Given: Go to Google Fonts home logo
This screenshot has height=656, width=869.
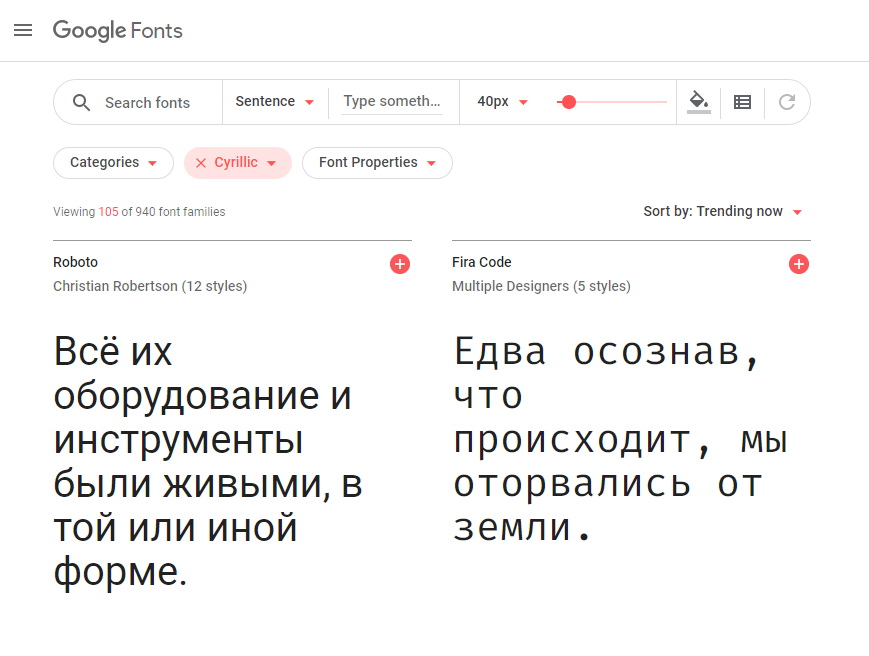Looking at the screenshot, I should coord(117,30).
